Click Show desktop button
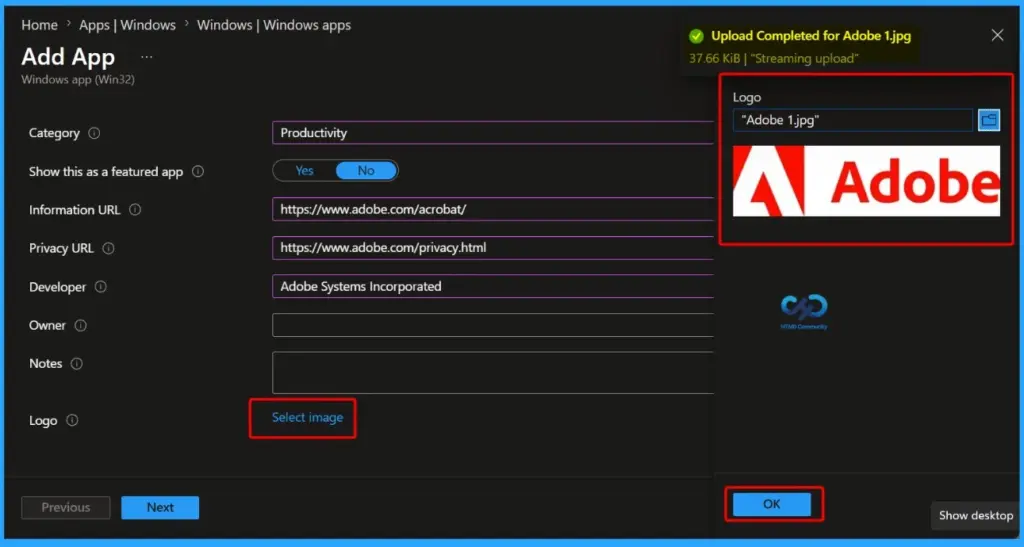Screen dimensions: 1024x547 pyautogui.click(x=976, y=516)
